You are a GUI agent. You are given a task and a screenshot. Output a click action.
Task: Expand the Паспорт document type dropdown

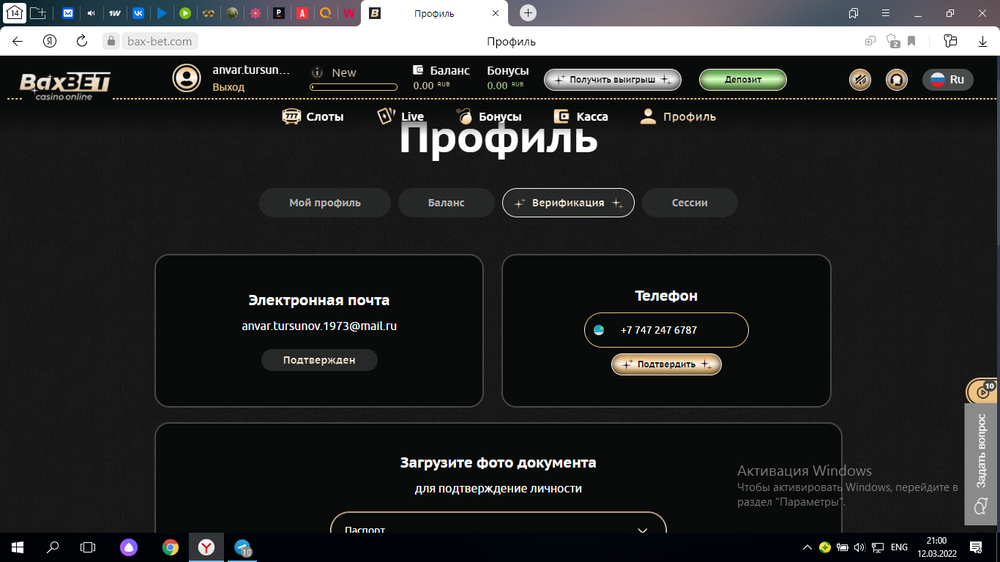(x=498, y=526)
